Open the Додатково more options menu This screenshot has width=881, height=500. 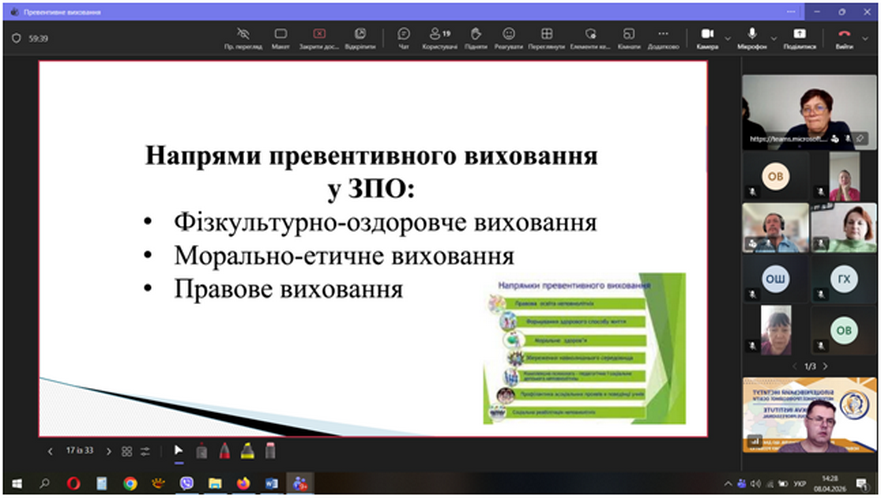pyautogui.click(x=663, y=38)
